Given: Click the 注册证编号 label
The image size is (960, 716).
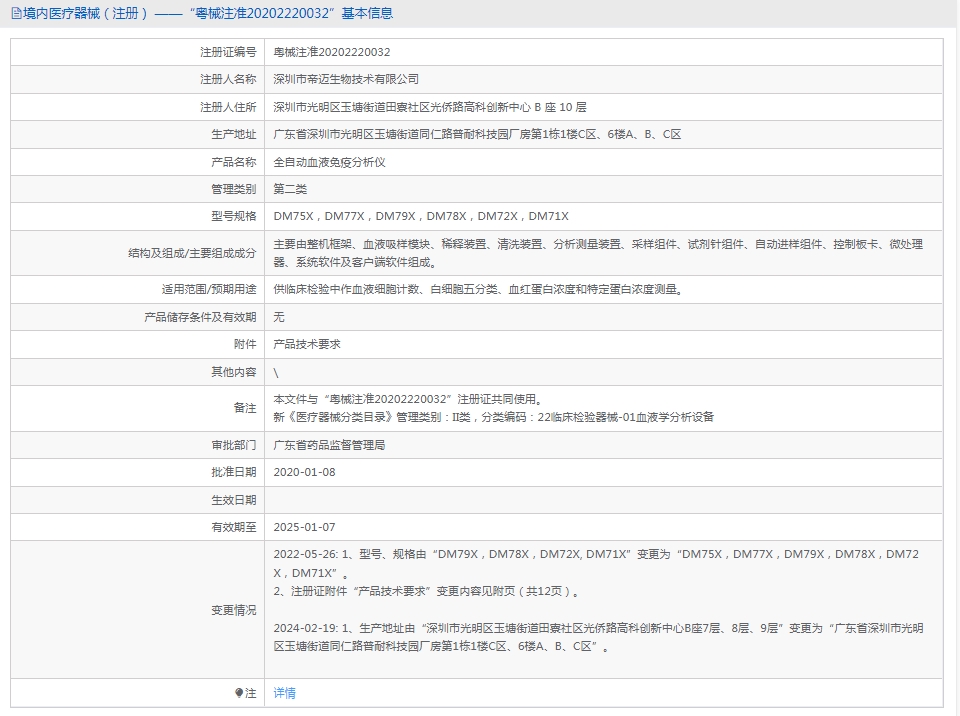Looking at the screenshot, I should (x=228, y=52).
